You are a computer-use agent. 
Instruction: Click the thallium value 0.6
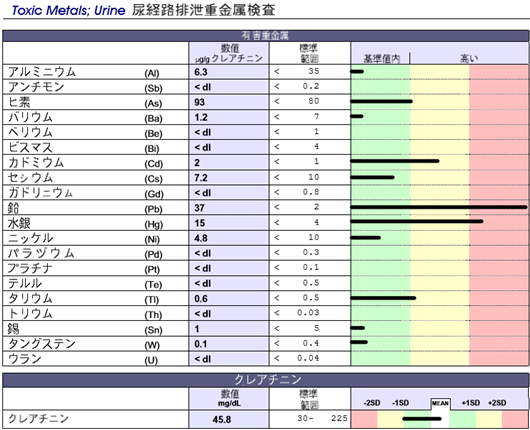click(201, 299)
